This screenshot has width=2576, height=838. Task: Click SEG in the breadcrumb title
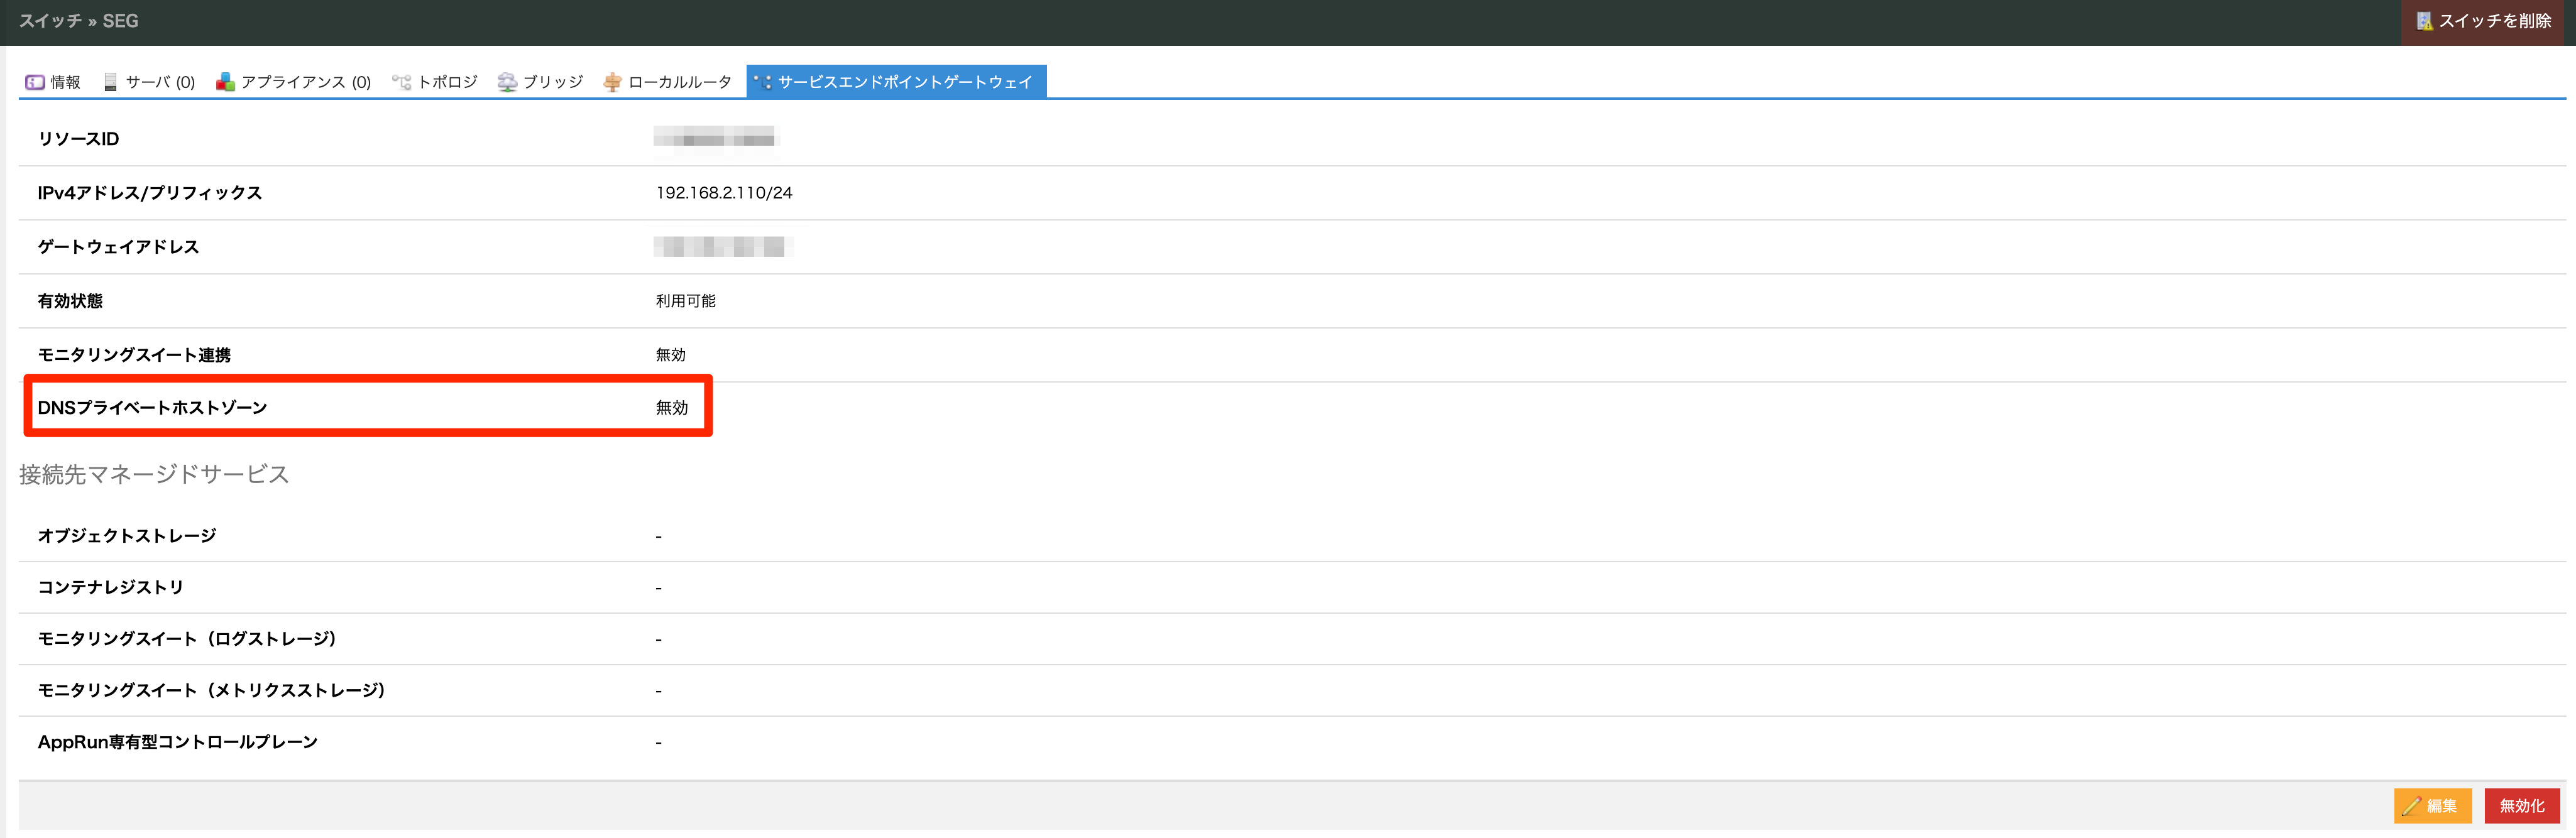click(120, 21)
